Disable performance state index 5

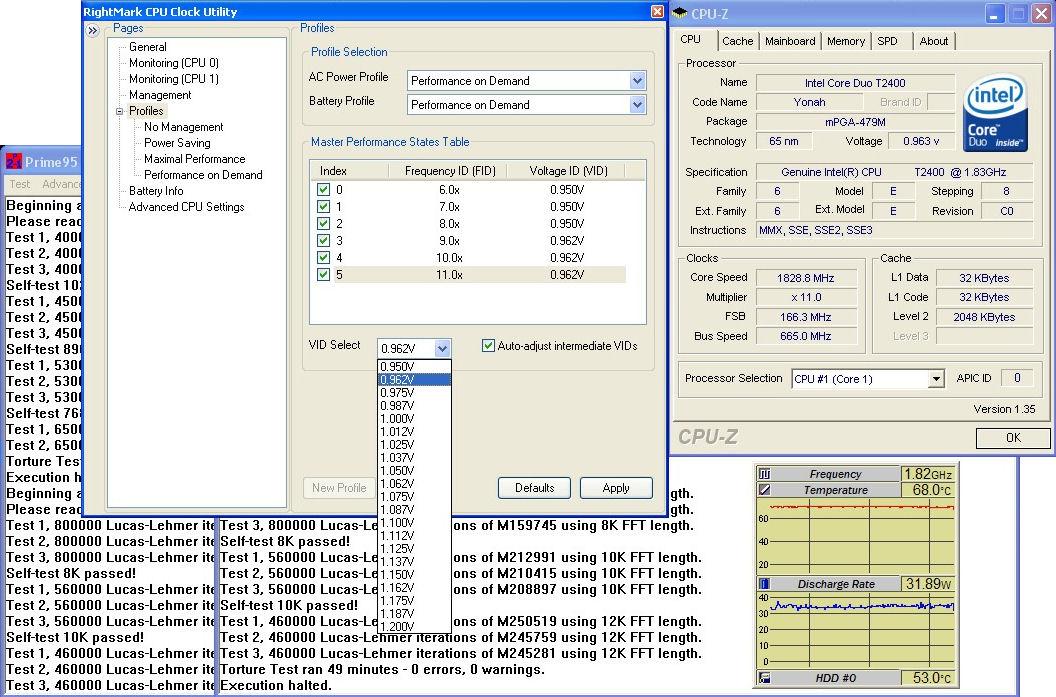click(323, 275)
